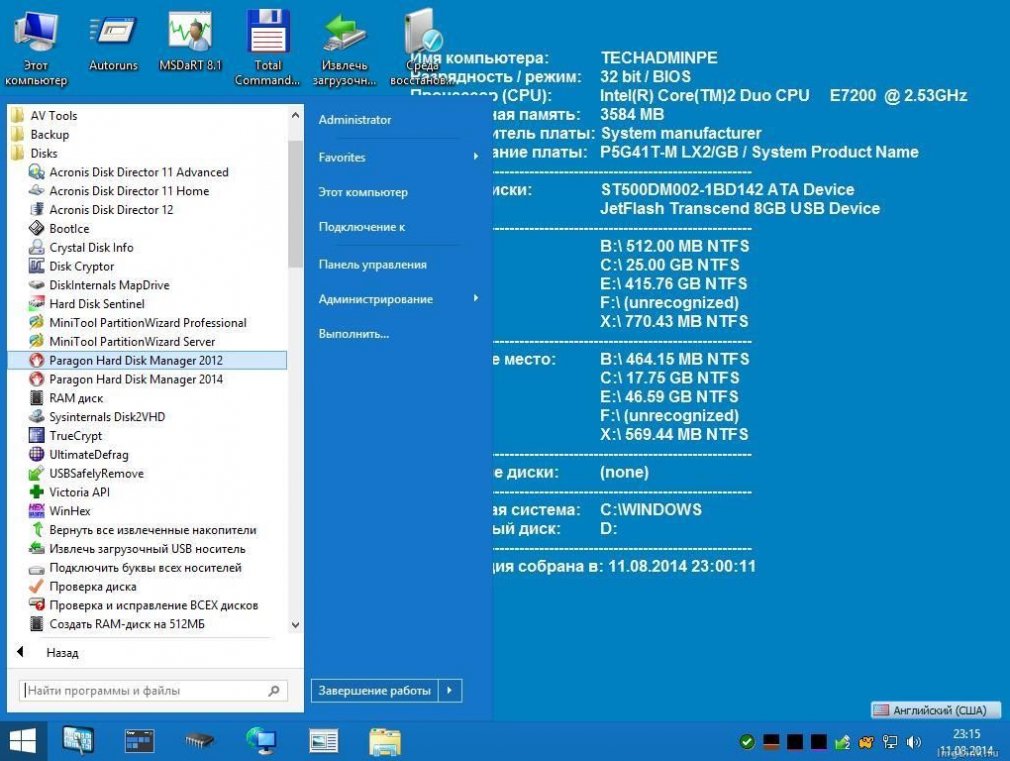This screenshot has height=761, width=1010.
Task: Open the AV Tools folder
Action: point(53,115)
